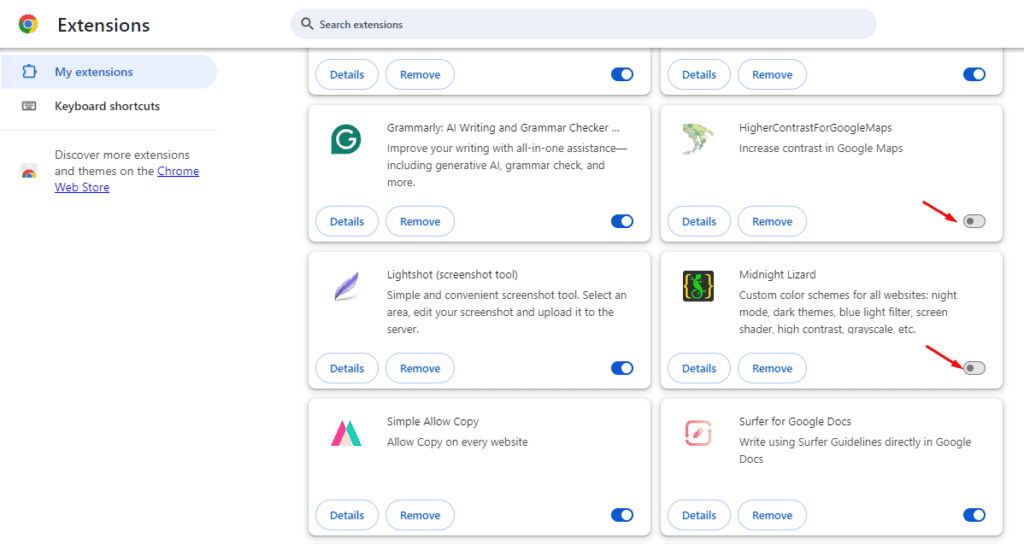Image resolution: width=1024 pixels, height=544 pixels.
Task: Open Midnight Lizard Details
Action: pyautogui.click(x=699, y=368)
